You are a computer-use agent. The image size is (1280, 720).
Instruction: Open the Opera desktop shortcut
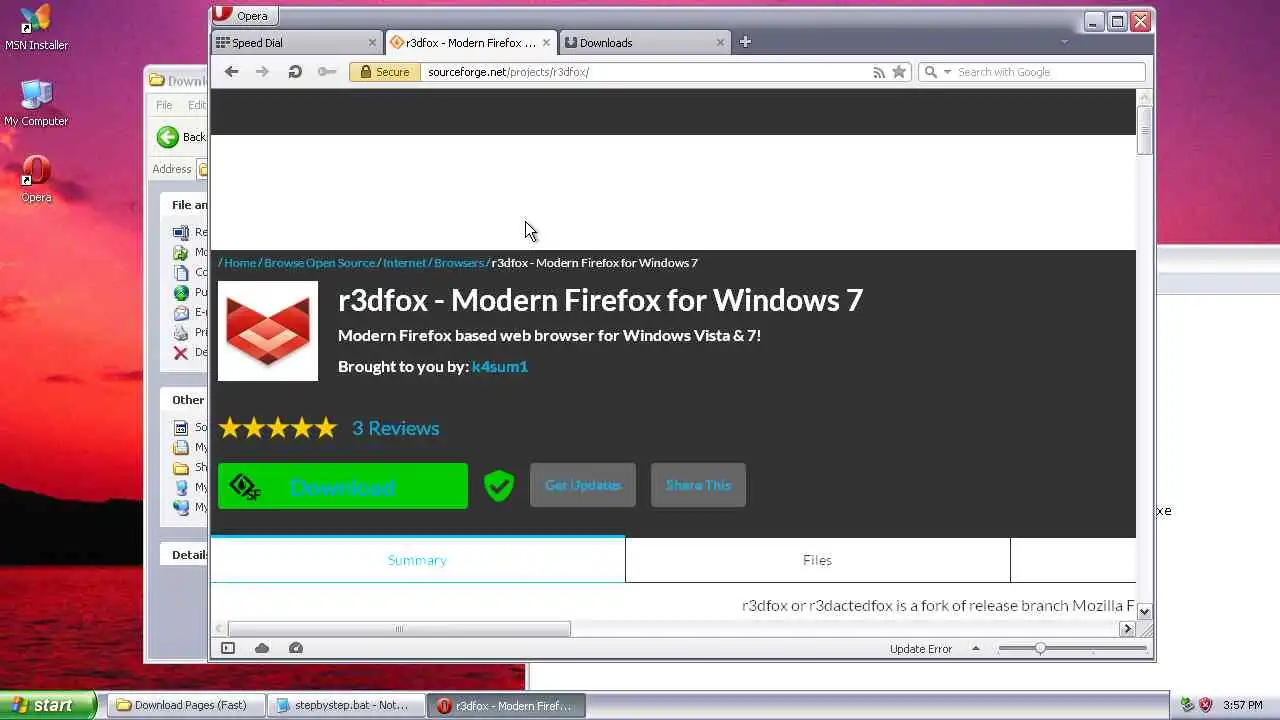tap(36, 179)
